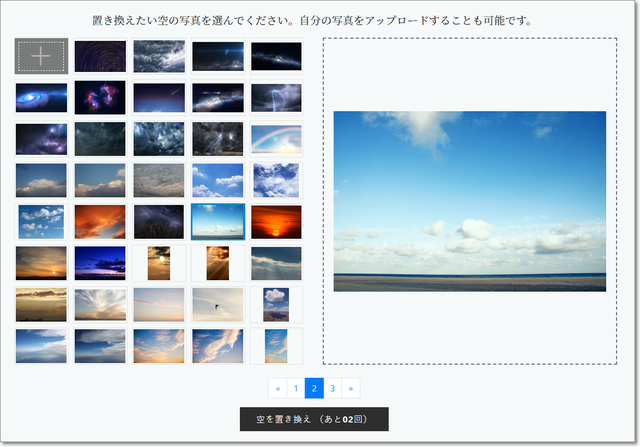Image resolution: width=640 pixels, height=447 pixels.
Task: Go to previous page with « arrow
Action: (x=277, y=388)
